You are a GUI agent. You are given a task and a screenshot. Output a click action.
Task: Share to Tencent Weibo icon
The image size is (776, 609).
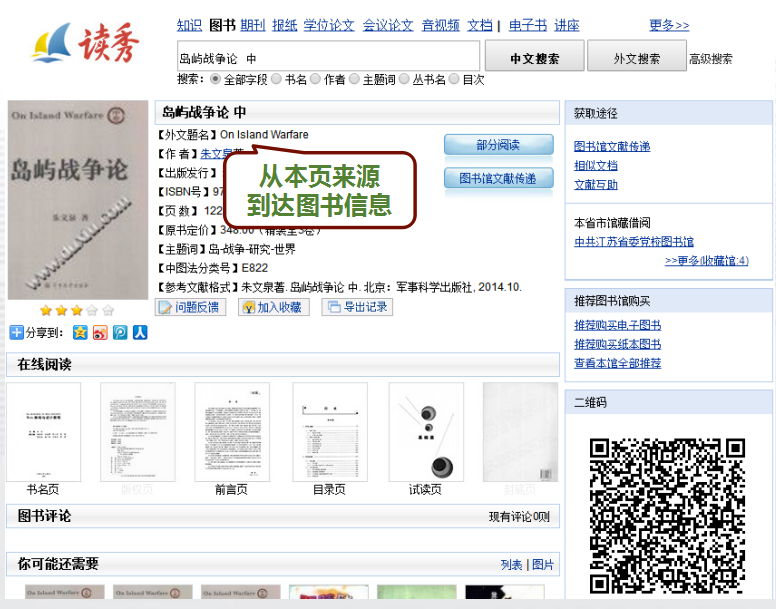click(120, 332)
